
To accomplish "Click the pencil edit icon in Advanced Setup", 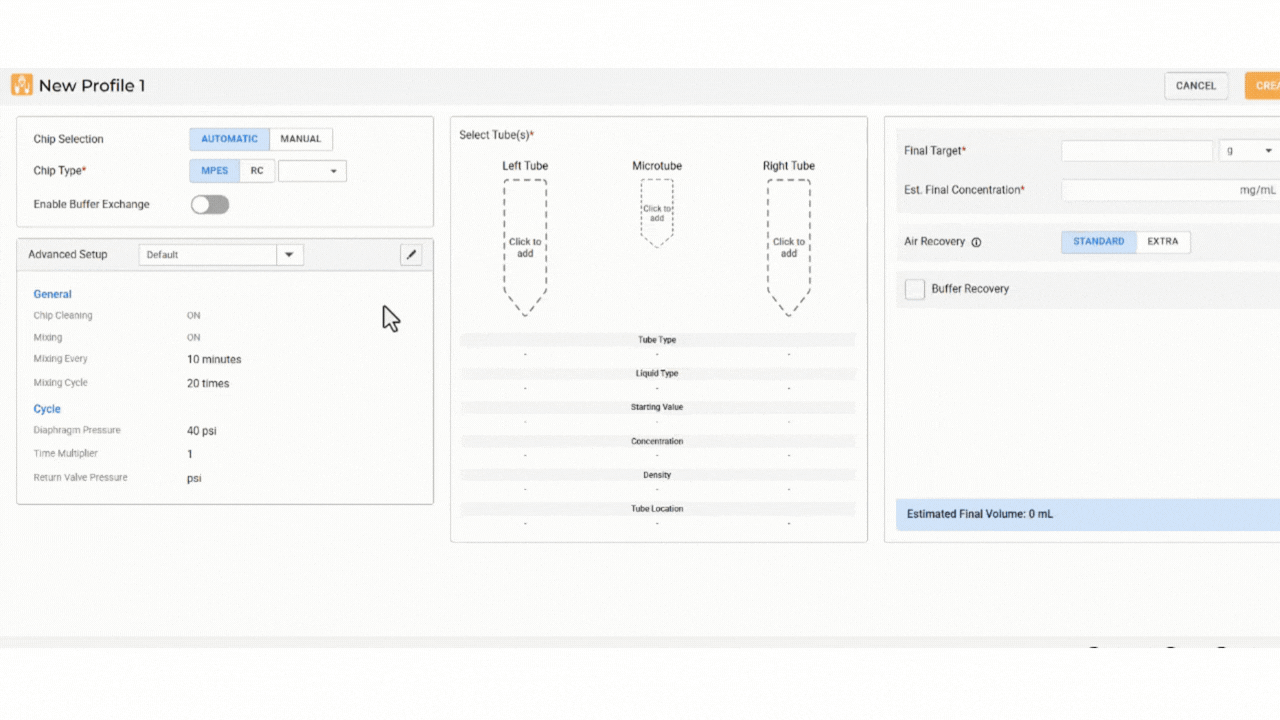I will (x=411, y=255).
